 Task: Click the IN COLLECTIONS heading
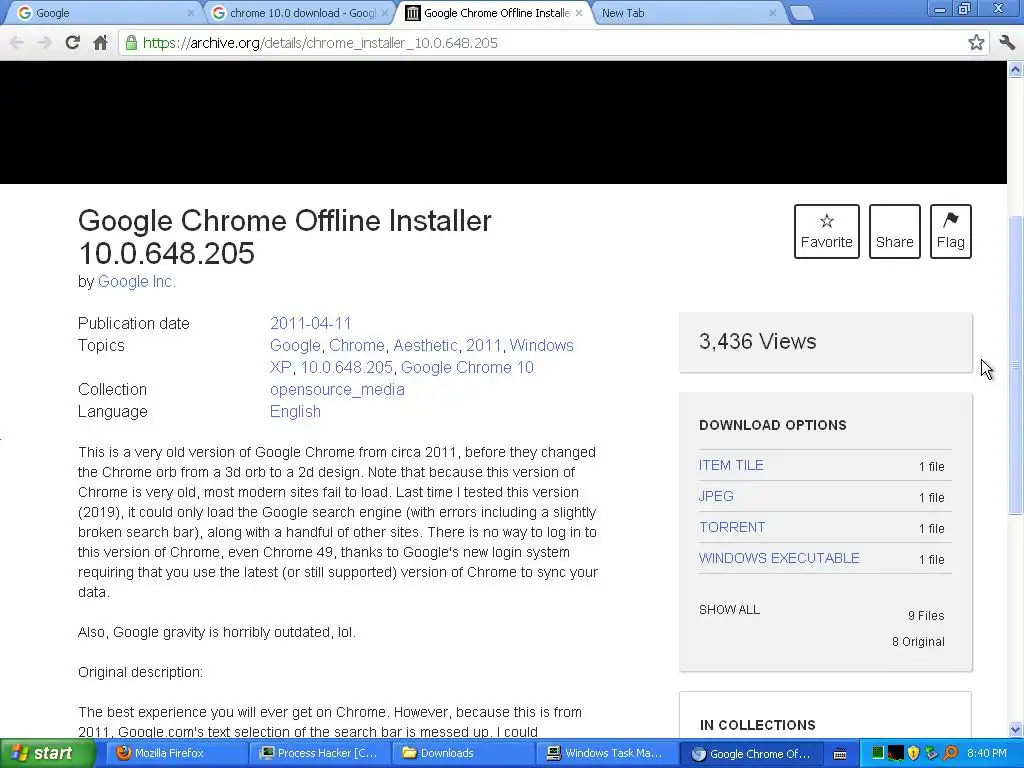point(758,725)
